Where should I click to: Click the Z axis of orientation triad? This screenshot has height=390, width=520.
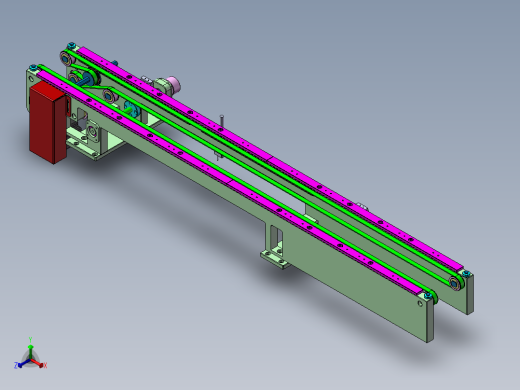click(x=21, y=364)
